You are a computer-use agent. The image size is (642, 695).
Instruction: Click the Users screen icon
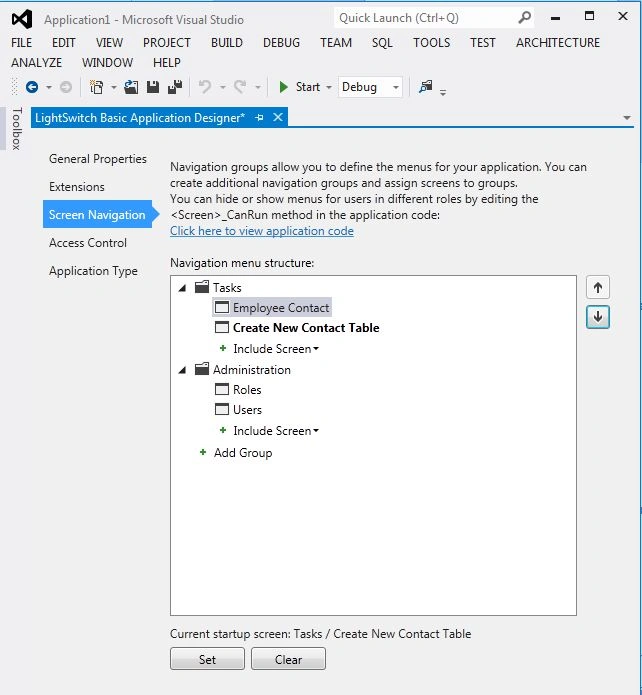(x=222, y=409)
